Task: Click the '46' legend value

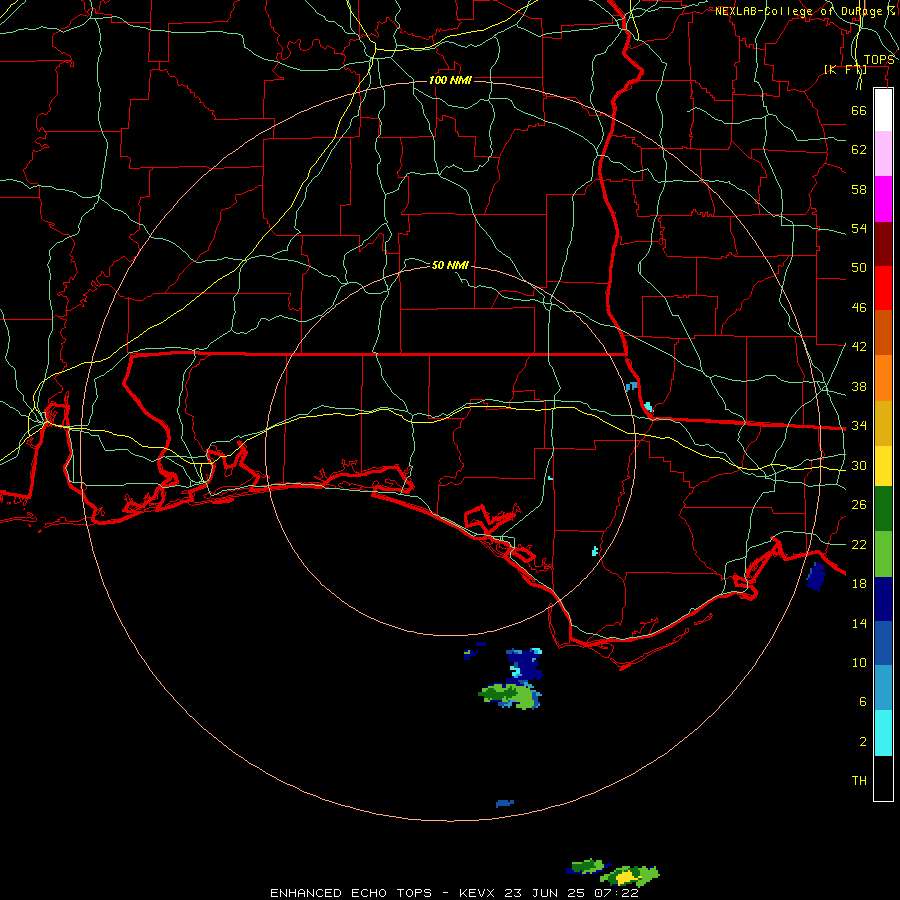Action: 859,308
